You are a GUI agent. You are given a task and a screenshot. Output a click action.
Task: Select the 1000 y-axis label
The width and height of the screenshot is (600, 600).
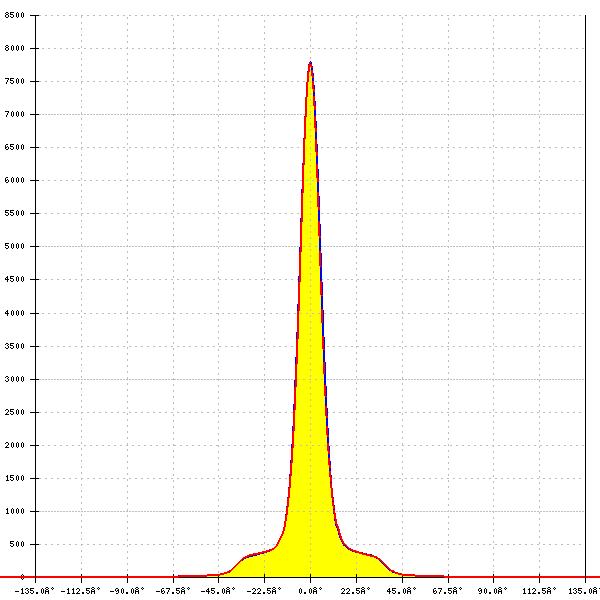pyautogui.click(x=15, y=511)
